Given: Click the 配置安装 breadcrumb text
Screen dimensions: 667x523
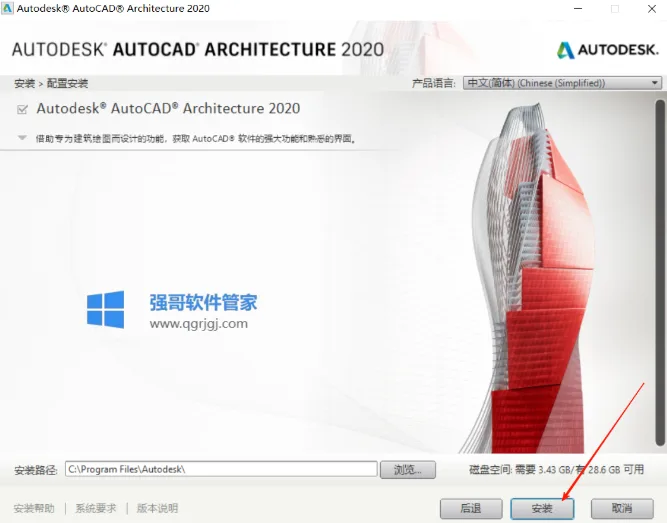Looking at the screenshot, I should [x=67, y=83].
